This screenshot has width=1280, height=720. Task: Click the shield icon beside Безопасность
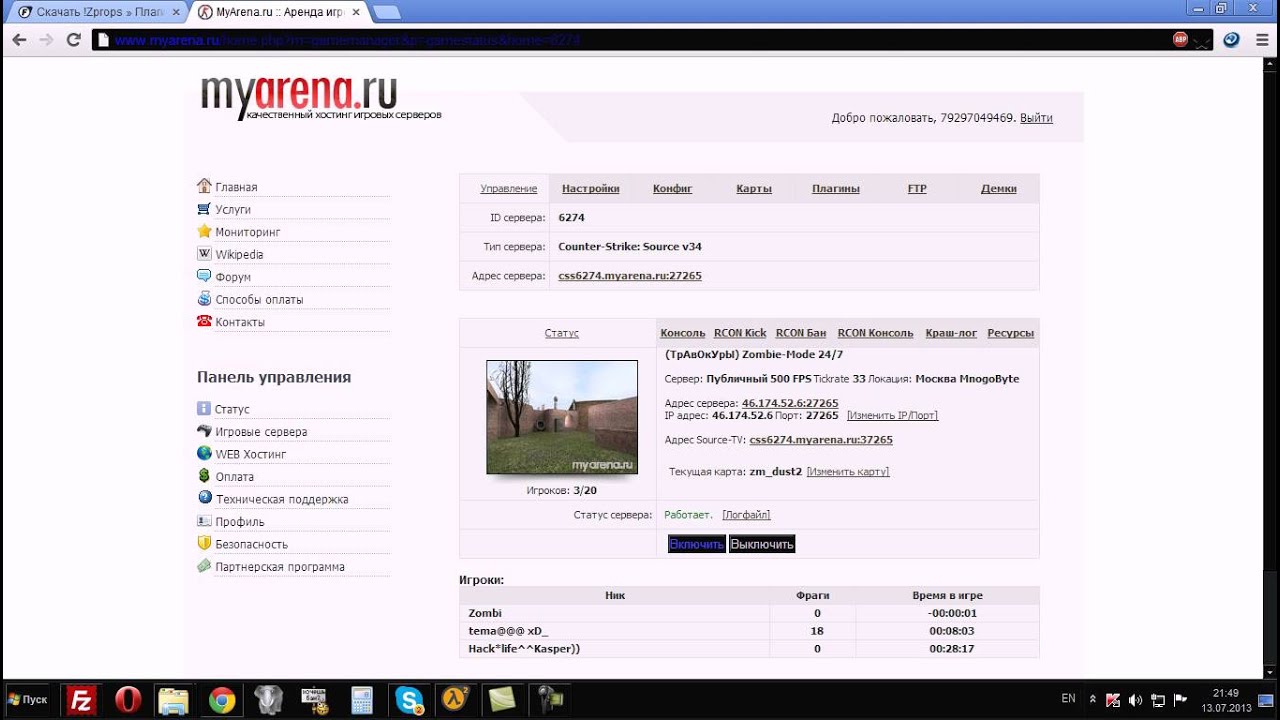[204, 543]
